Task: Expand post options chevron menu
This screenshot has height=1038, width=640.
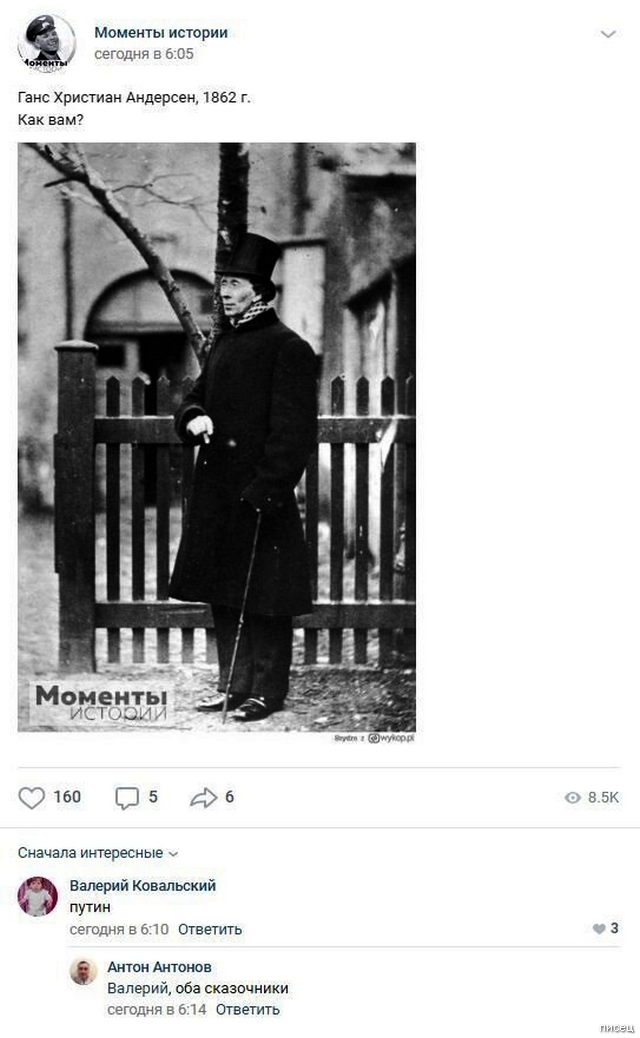Action: (x=608, y=34)
